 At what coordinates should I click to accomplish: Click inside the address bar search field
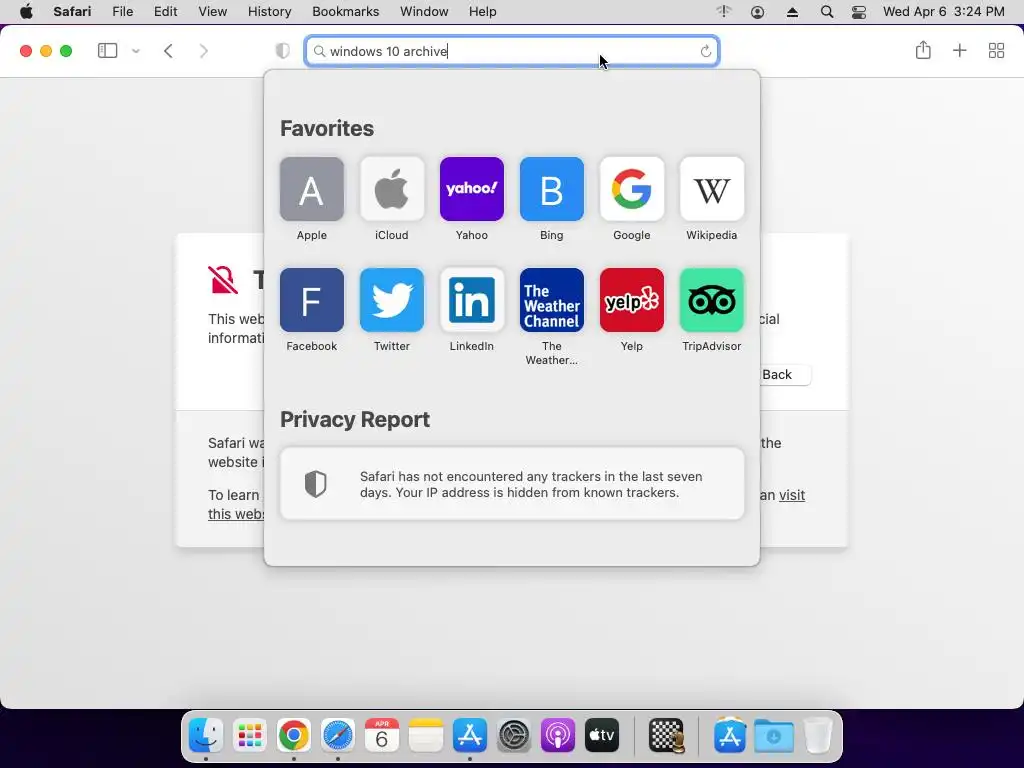coord(512,51)
